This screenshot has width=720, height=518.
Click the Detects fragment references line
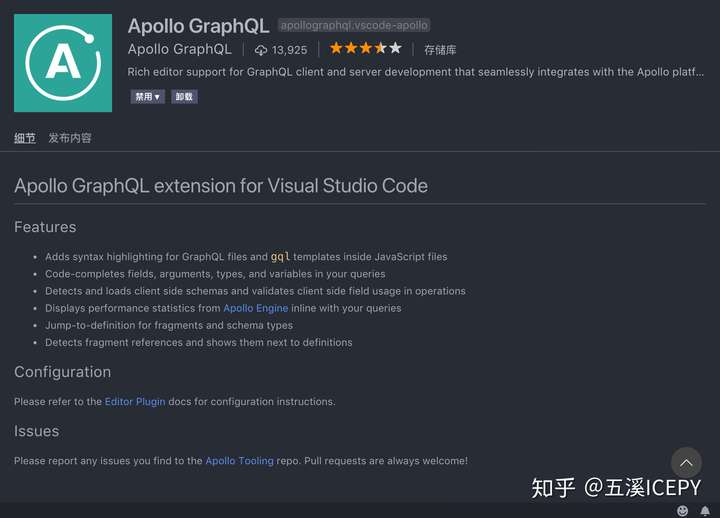click(x=198, y=343)
